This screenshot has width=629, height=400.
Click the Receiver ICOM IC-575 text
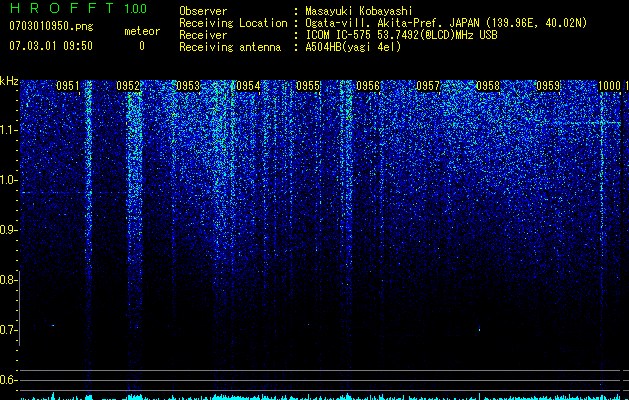point(339,35)
